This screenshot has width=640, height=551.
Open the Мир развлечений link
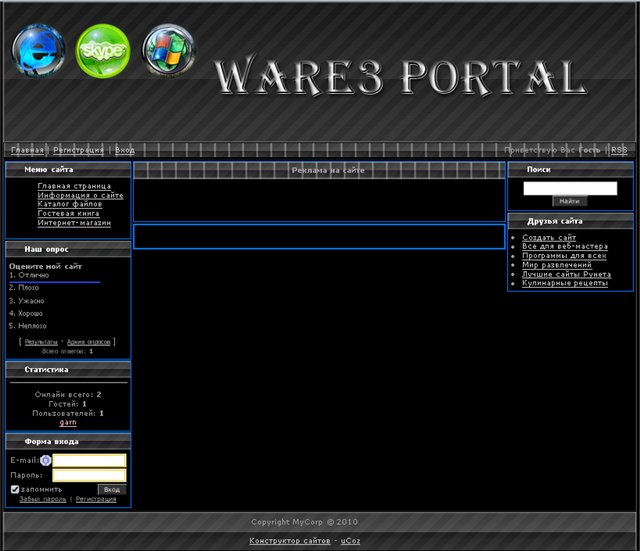[x=557, y=265]
